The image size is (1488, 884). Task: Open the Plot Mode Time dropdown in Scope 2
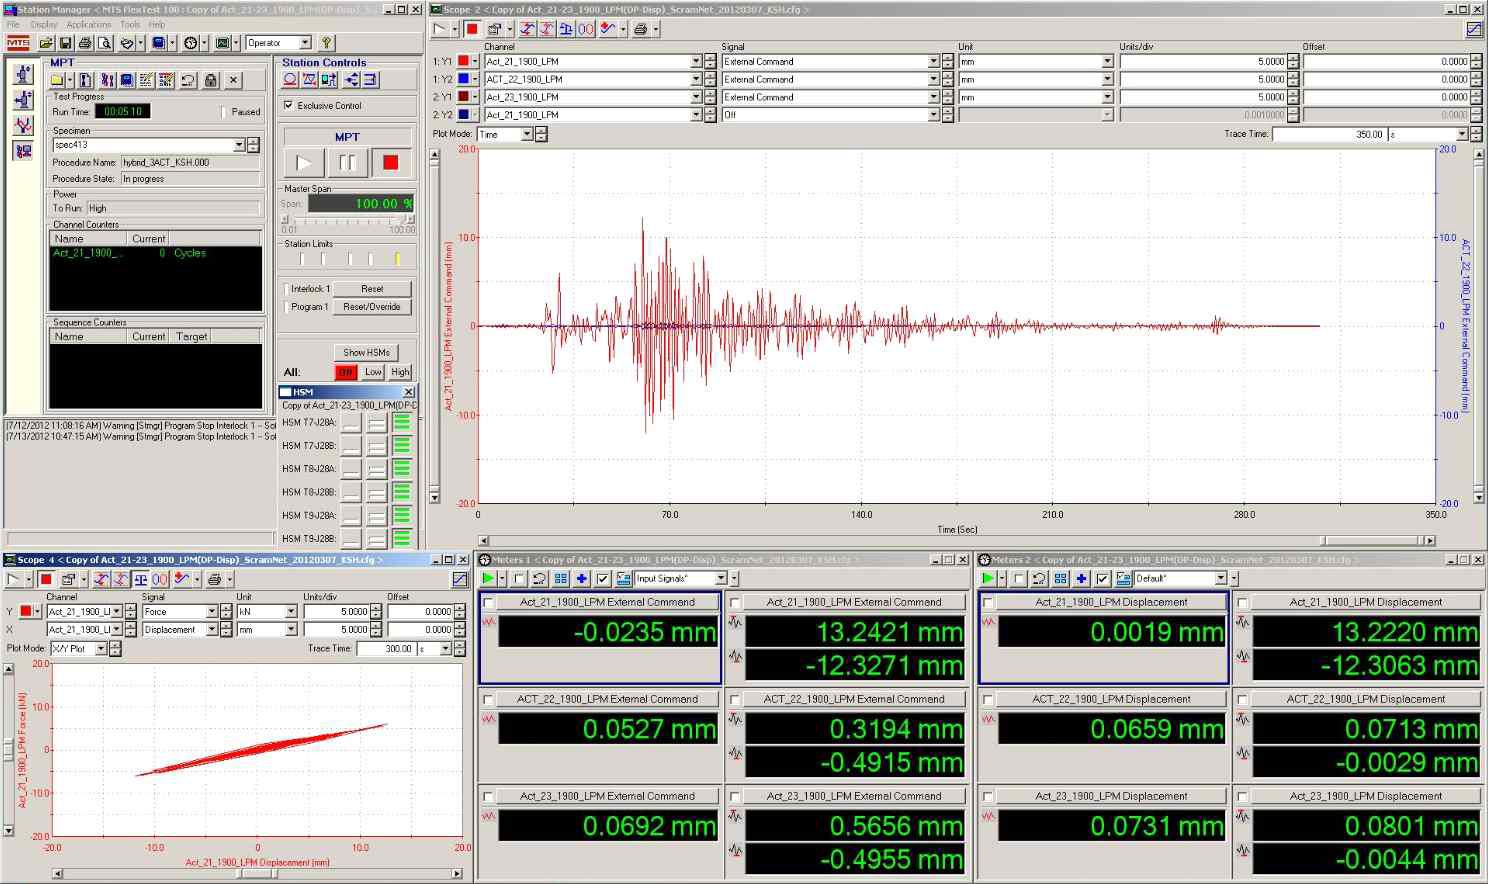[526, 134]
